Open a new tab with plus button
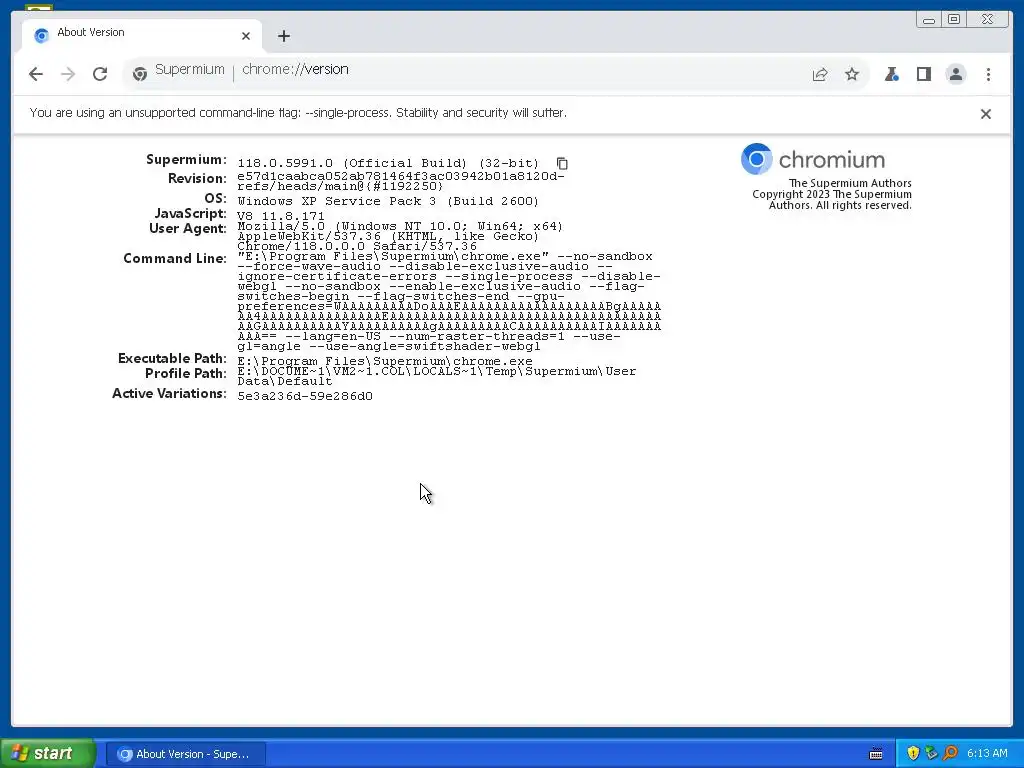Image resolution: width=1024 pixels, height=768 pixels. click(x=283, y=36)
